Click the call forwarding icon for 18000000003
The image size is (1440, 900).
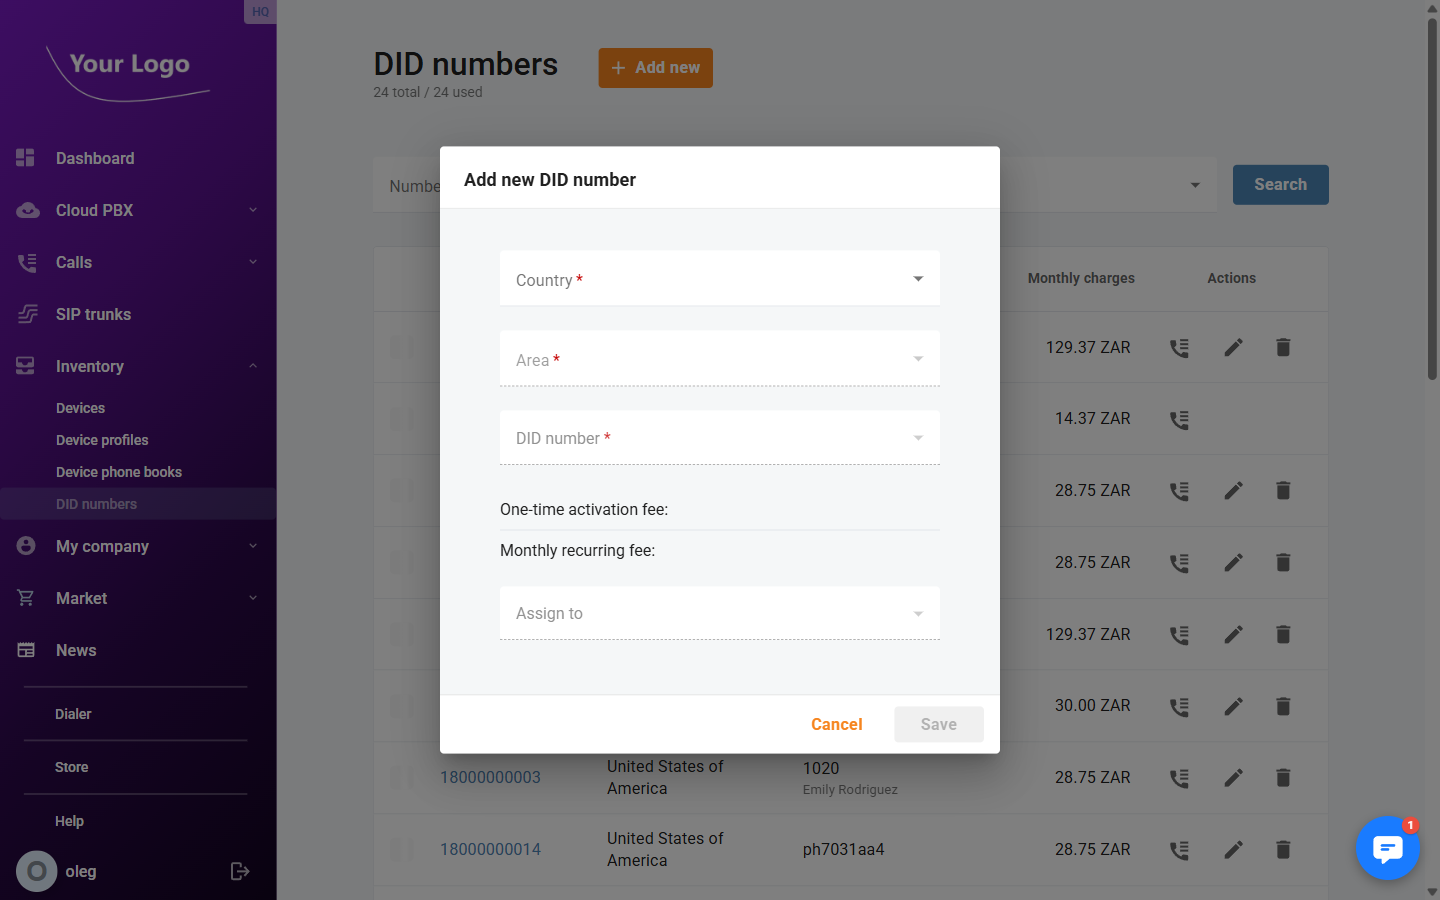1179,777
